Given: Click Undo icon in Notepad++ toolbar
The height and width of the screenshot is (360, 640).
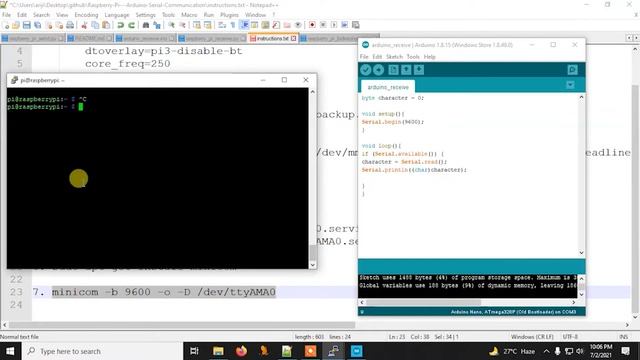Looking at the screenshot, I should click(120, 25).
